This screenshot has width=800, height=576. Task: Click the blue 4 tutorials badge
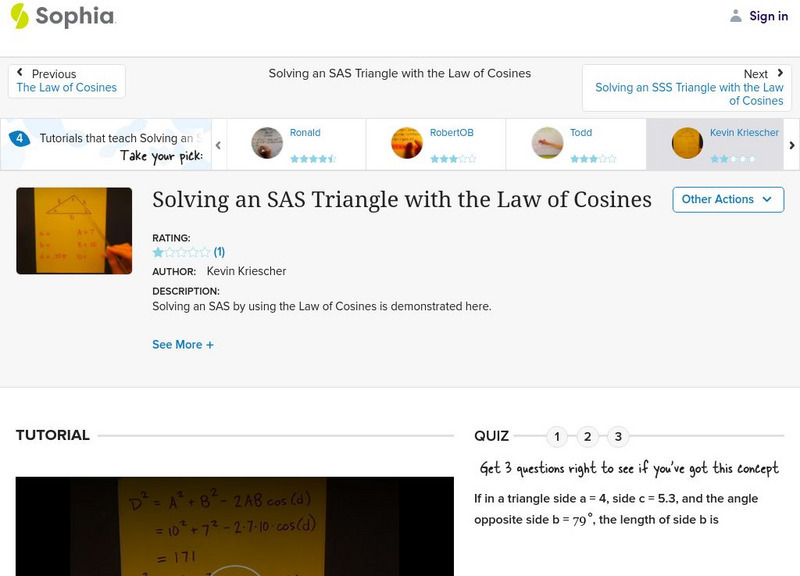coord(21,137)
